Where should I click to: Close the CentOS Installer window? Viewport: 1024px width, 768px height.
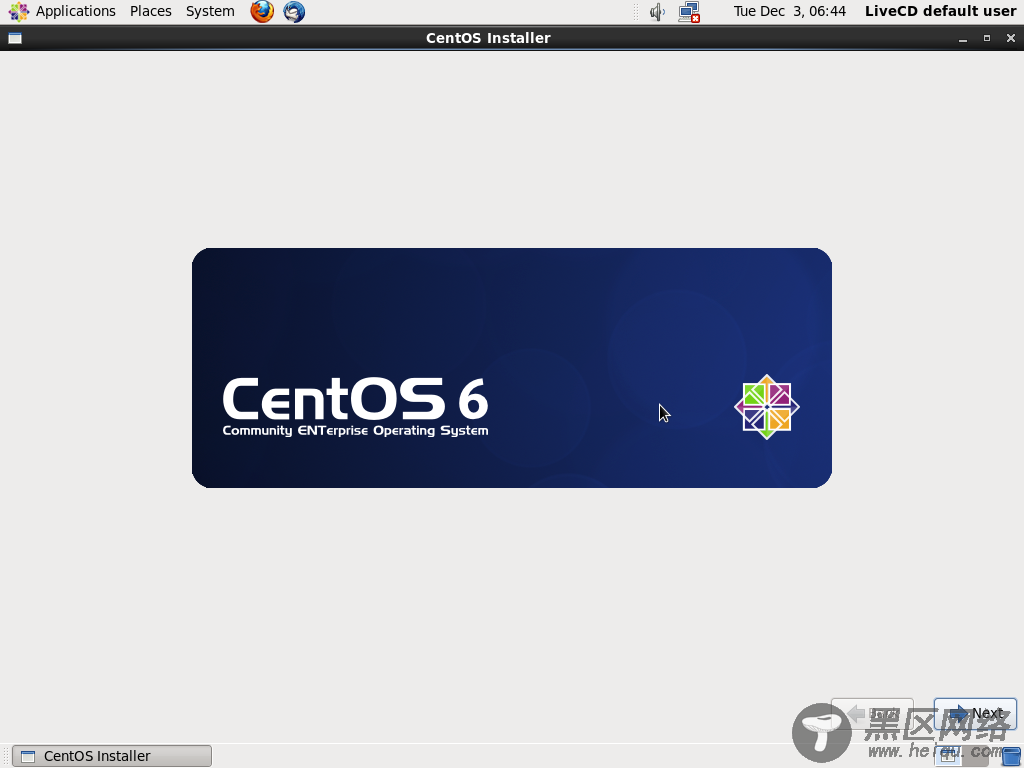coord(1011,39)
